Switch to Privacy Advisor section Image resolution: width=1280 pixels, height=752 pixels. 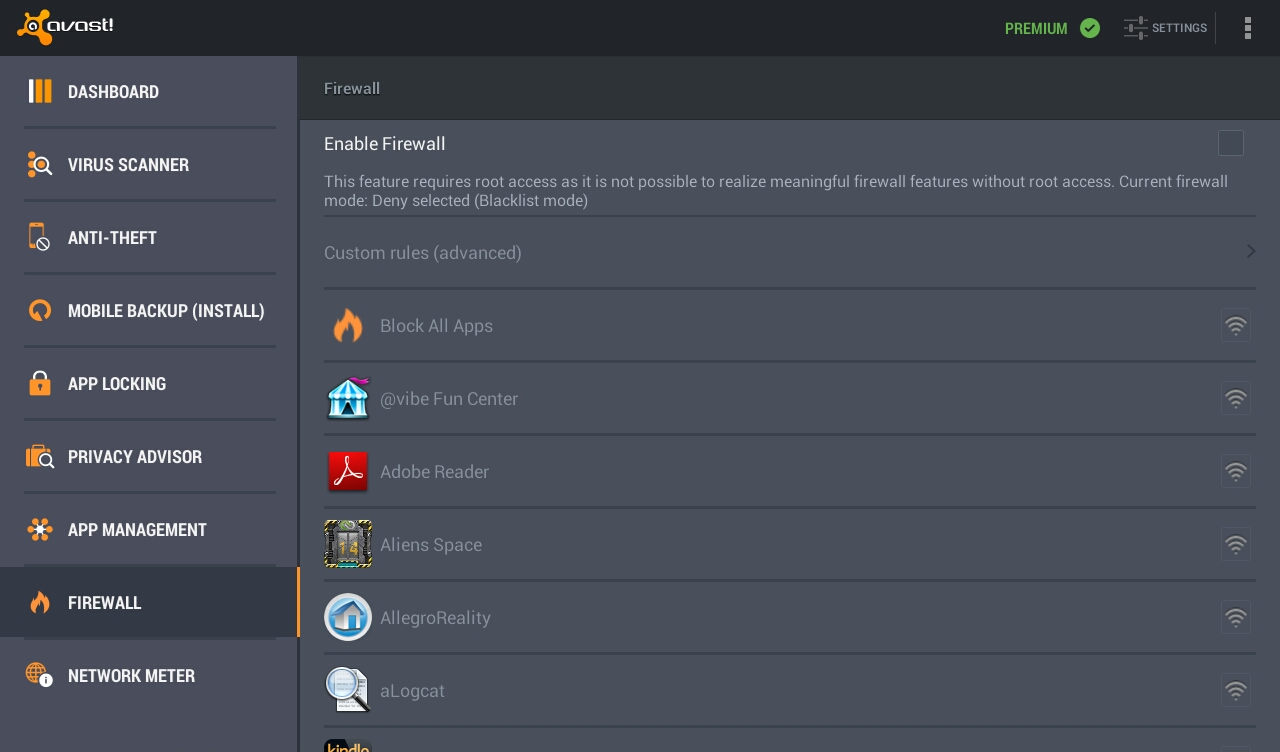tap(150, 456)
